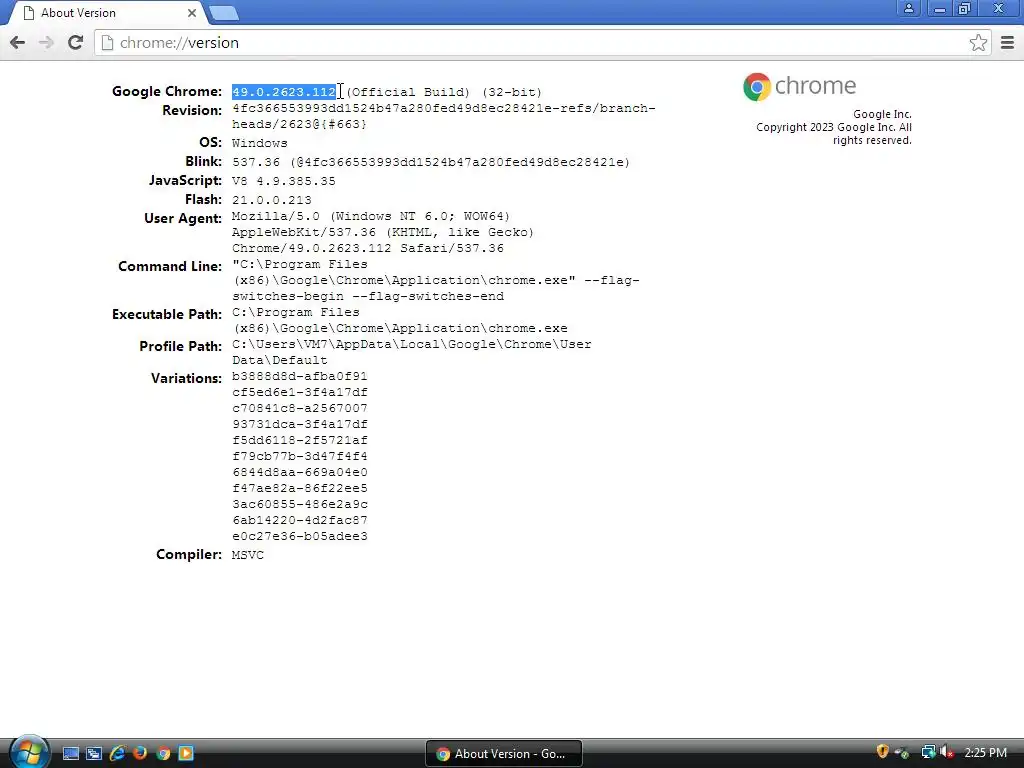Click the Google Chrome: label
The image size is (1024, 768).
[167, 91]
